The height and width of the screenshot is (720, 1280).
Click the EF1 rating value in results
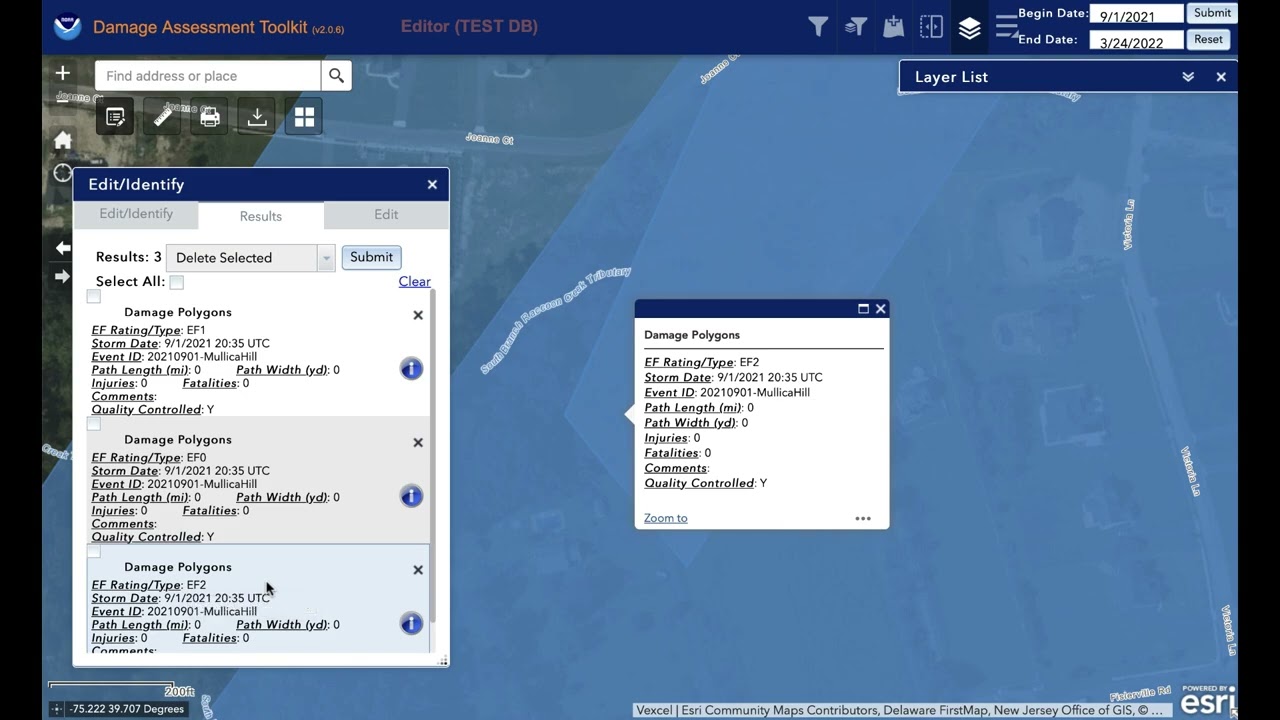coord(196,330)
